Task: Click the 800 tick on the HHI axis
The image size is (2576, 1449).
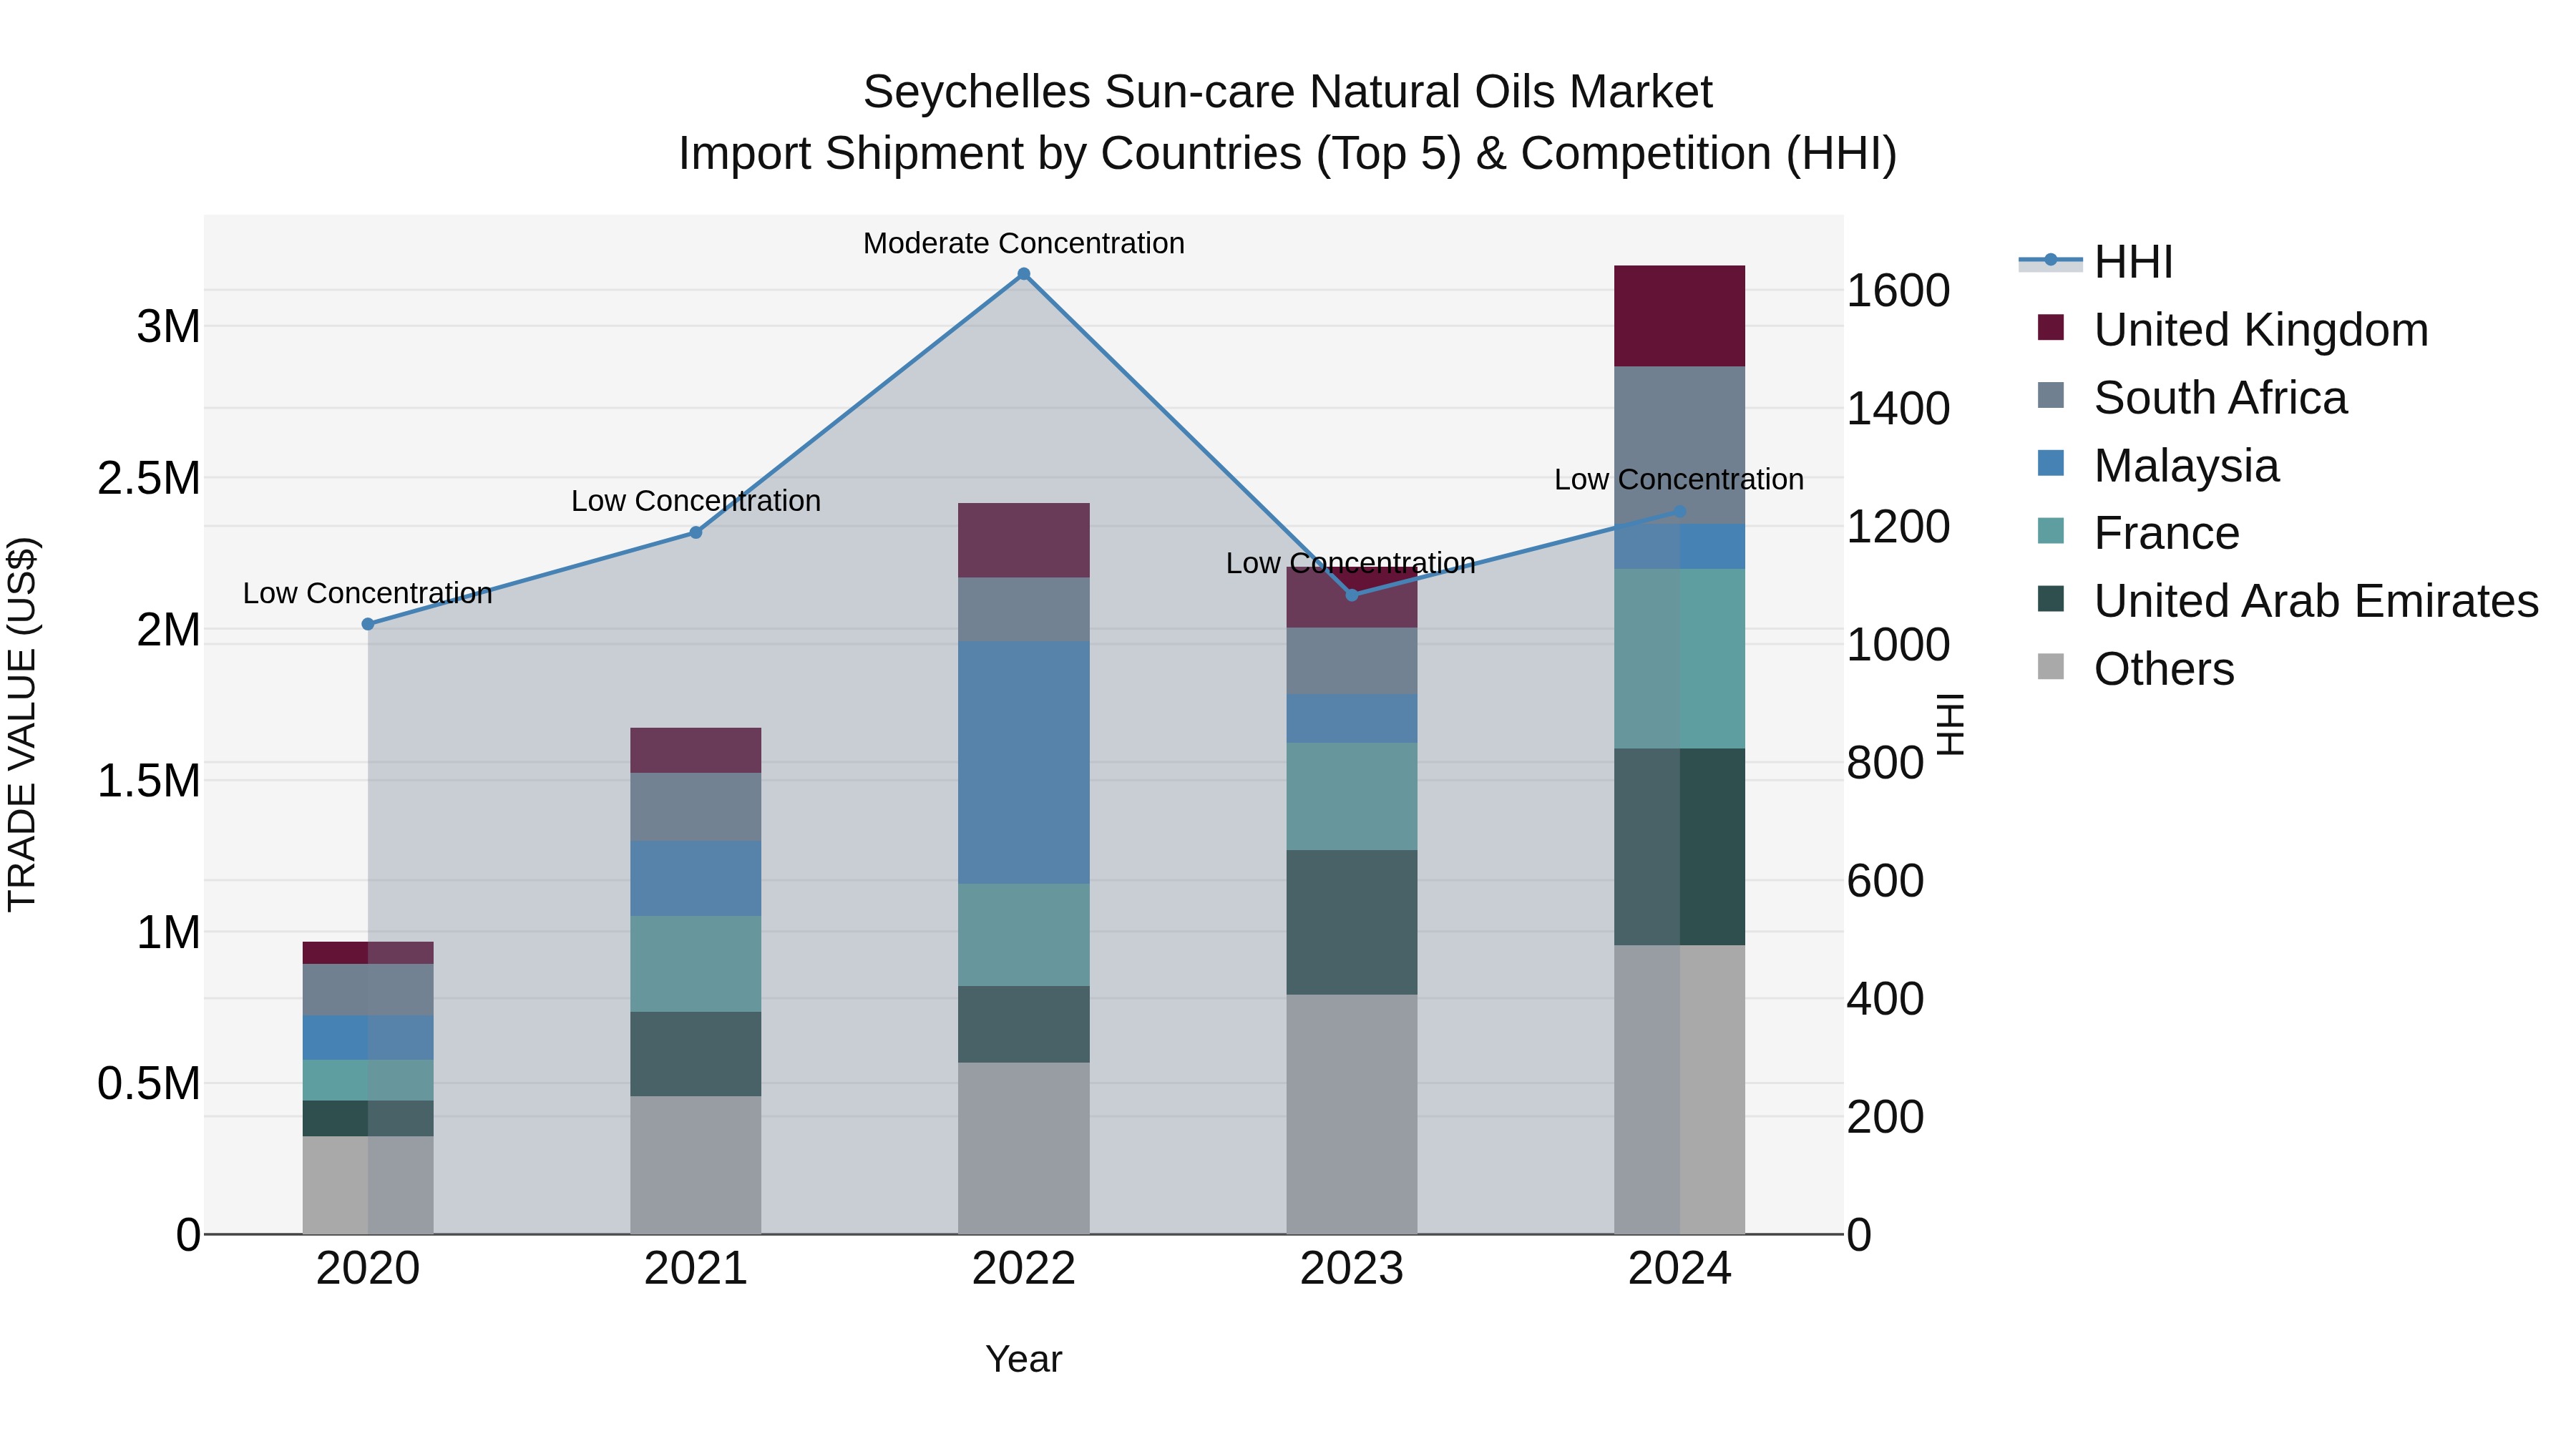Action: click(x=1885, y=763)
